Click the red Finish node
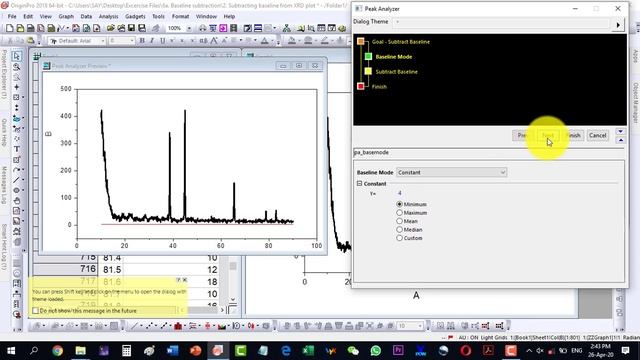Screen dimensions: 640x360 tap(360, 86)
